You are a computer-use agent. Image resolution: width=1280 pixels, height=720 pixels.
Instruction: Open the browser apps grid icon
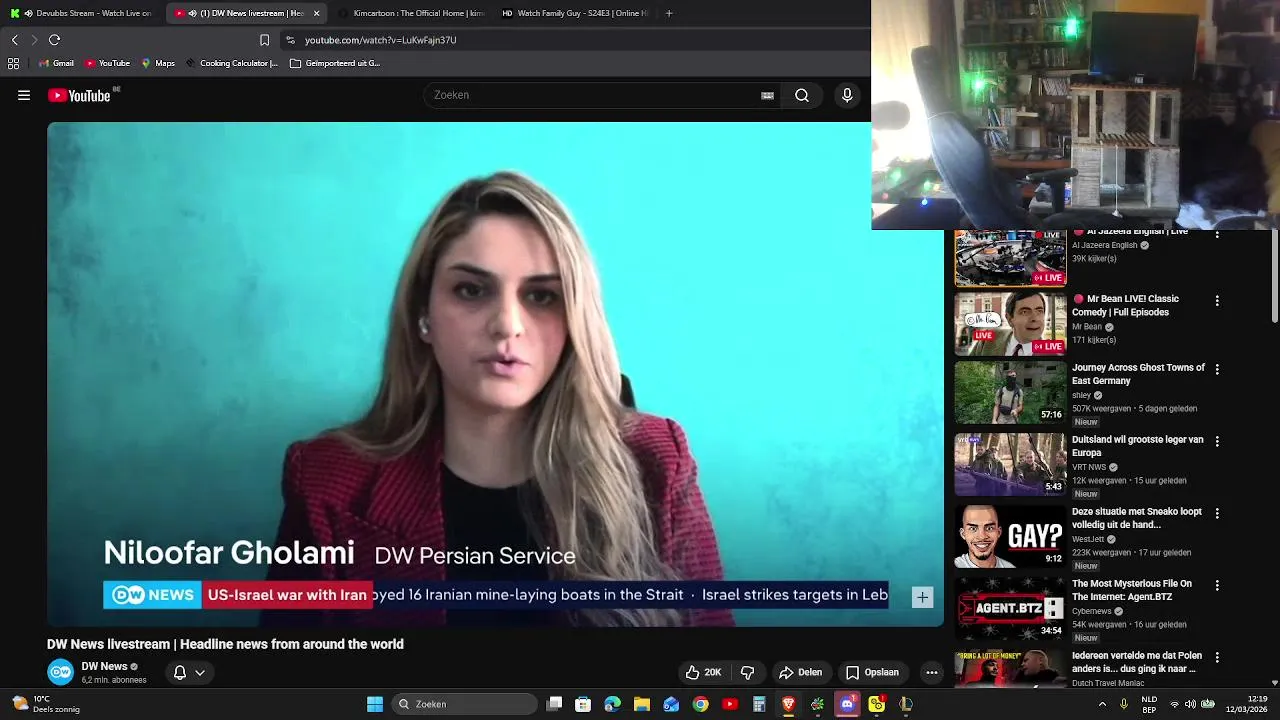click(13, 63)
